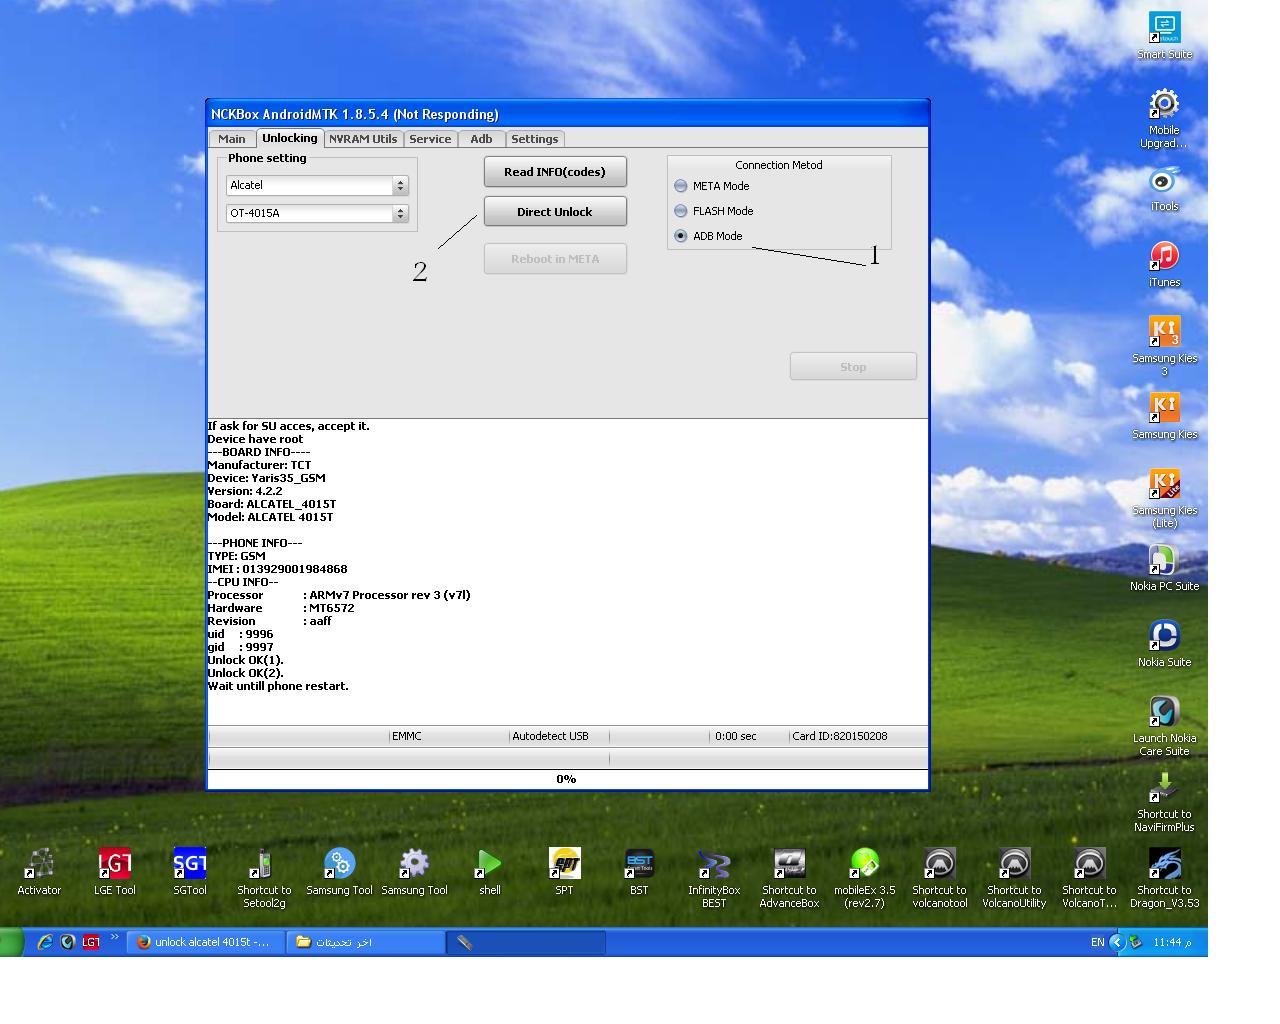Click the NCKBox AndroidMTK window title bar
The image size is (1280, 1024).
click(x=567, y=114)
